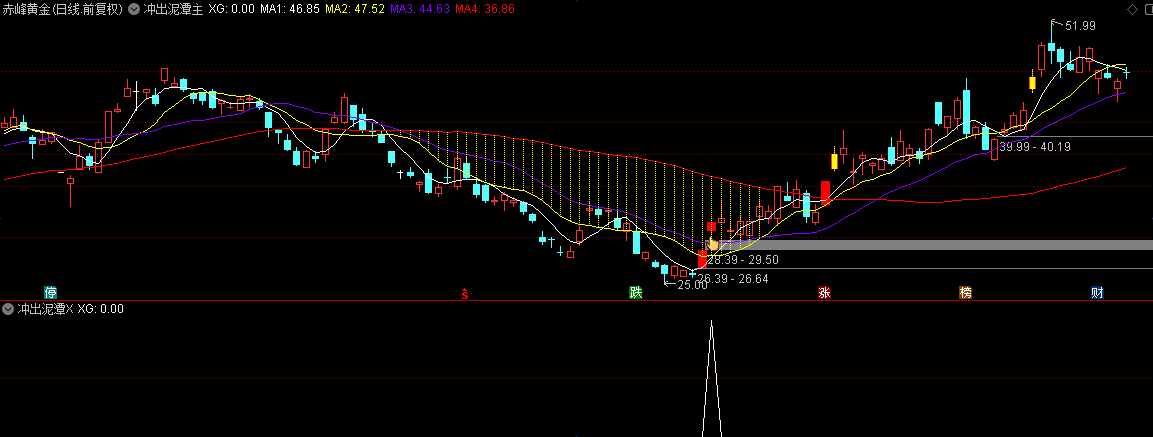1153x437 pixels.
Task: Click the 51.99 high price label
Action: (x=1080, y=26)
